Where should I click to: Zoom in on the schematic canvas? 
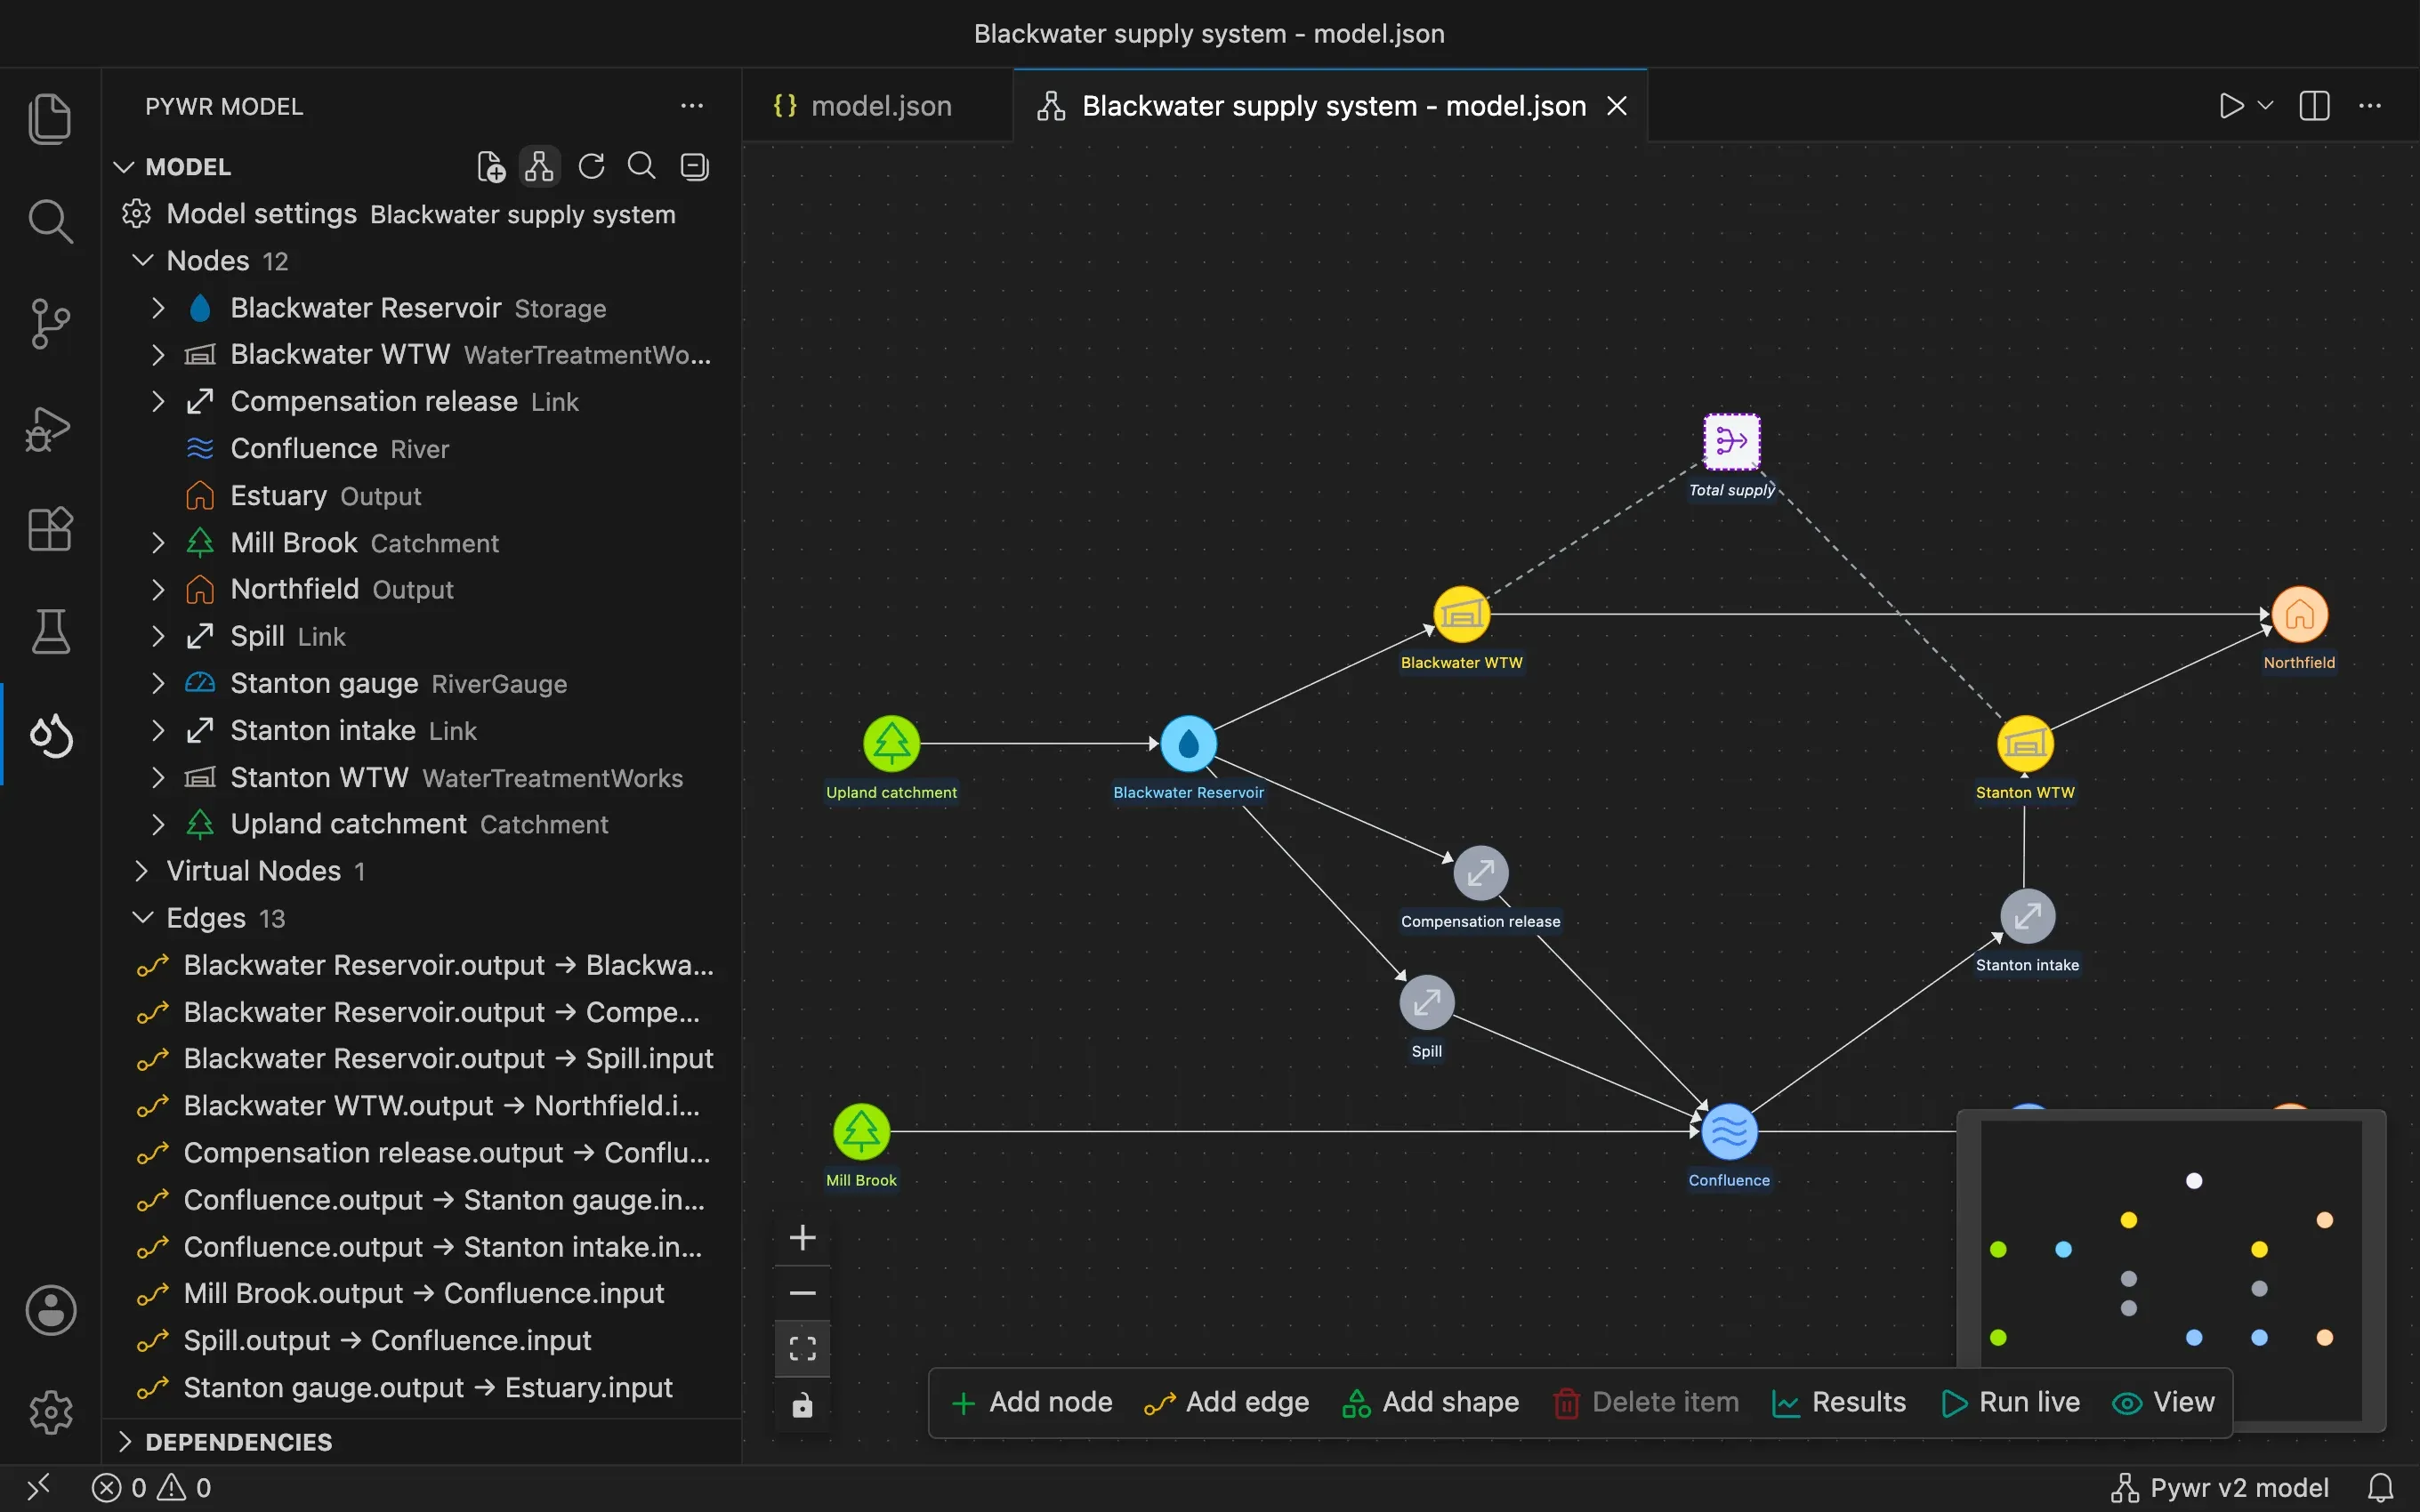click(x=802, y=1238)
